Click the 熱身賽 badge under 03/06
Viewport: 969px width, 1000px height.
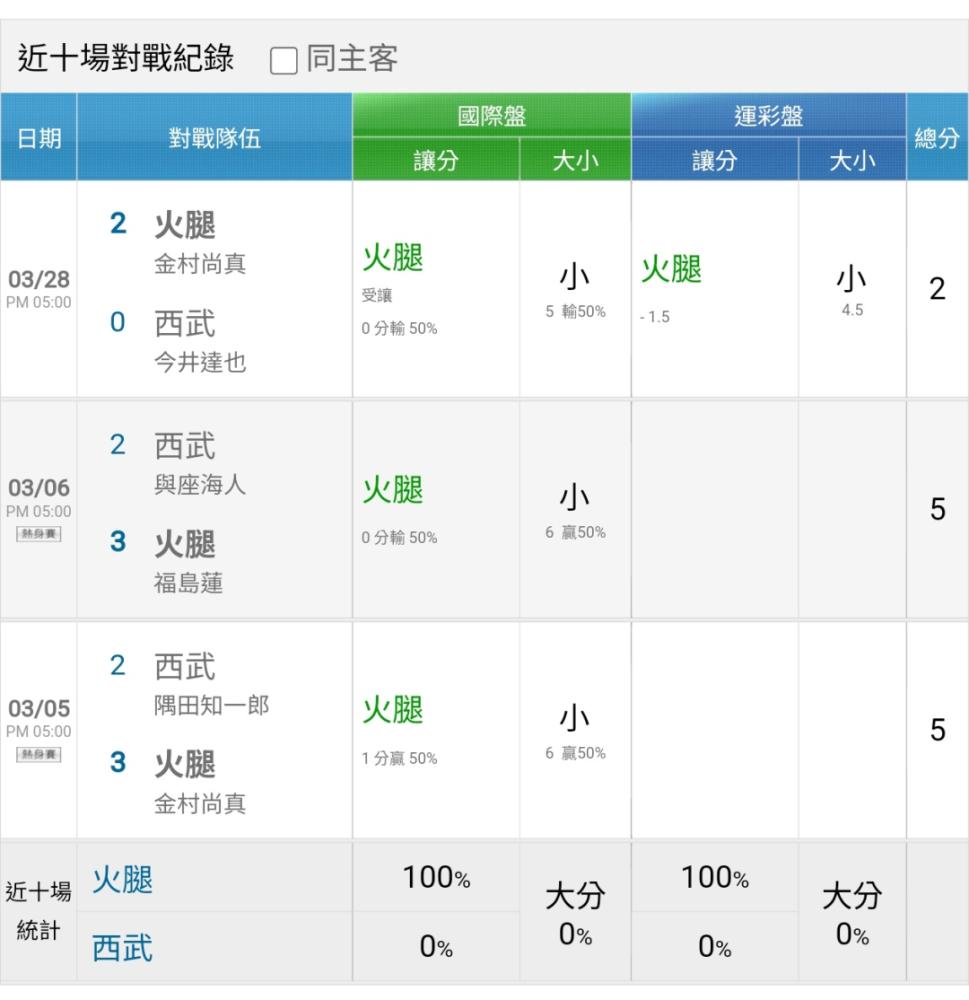[x=39, y=534]
